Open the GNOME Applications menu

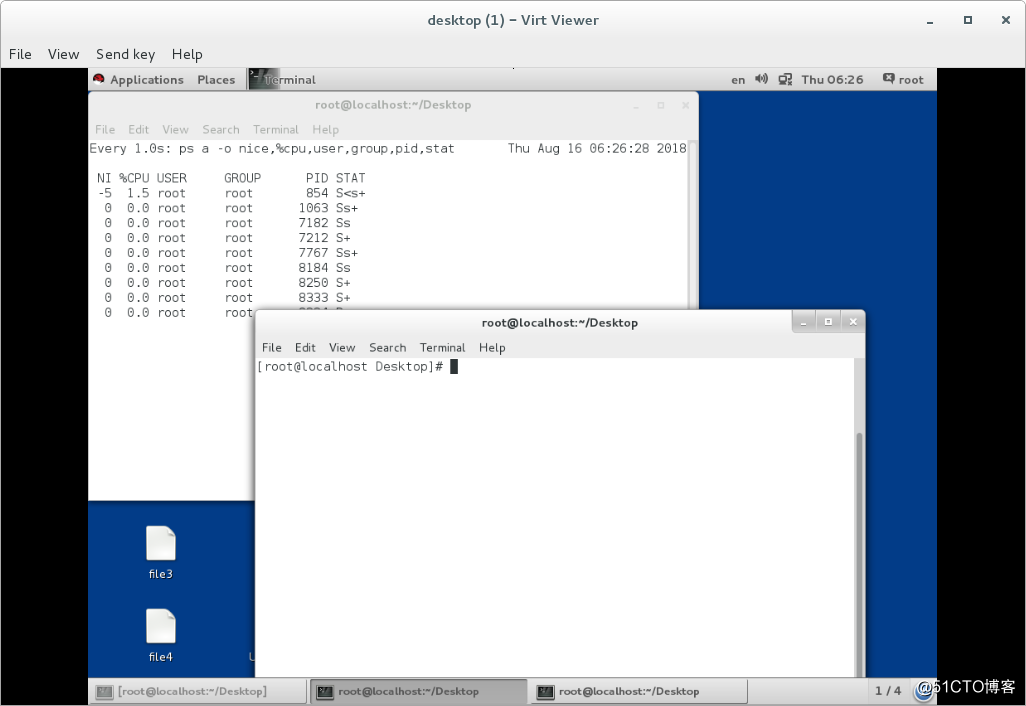pos(147,80)
